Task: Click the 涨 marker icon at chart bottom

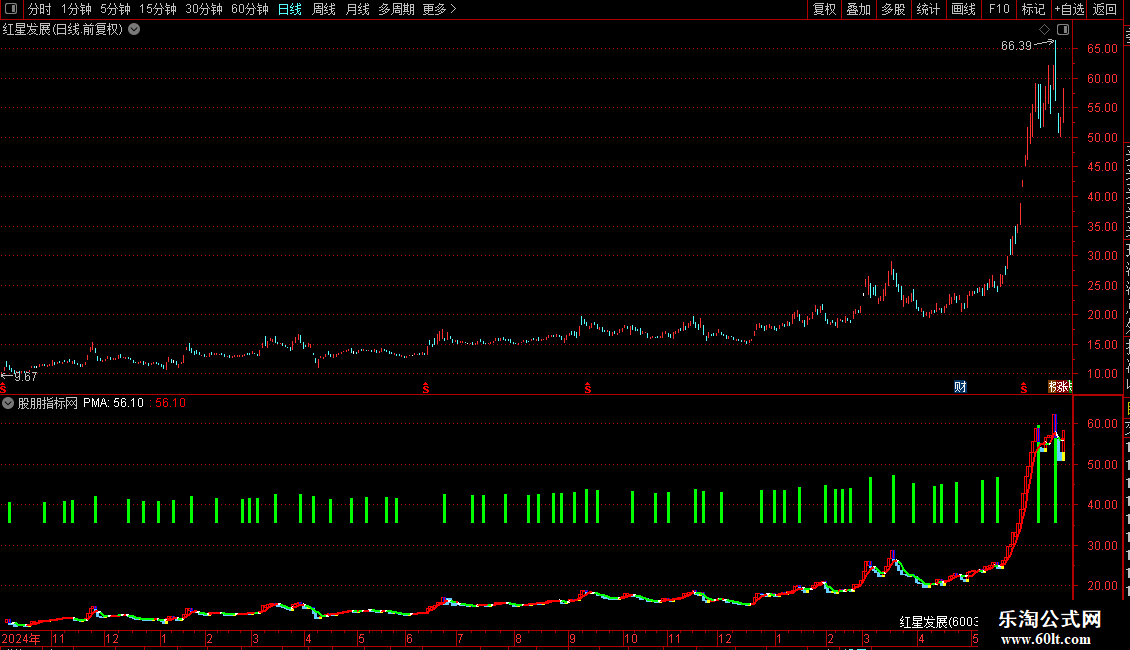Action: click(x=1060, y=387)
